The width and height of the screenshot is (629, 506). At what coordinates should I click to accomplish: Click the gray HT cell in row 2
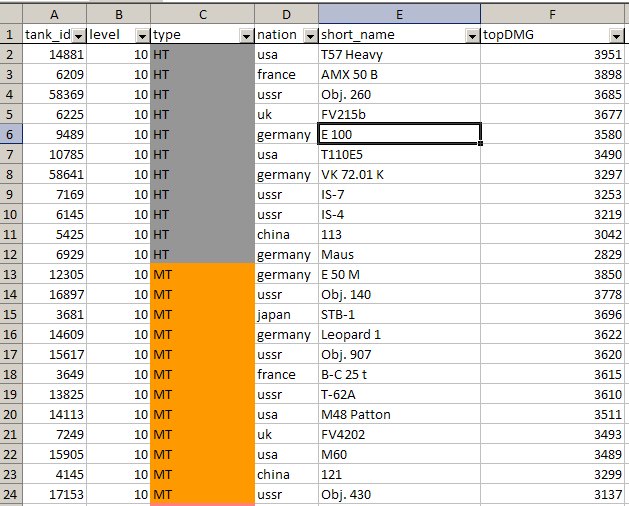(x=203, y=54)
